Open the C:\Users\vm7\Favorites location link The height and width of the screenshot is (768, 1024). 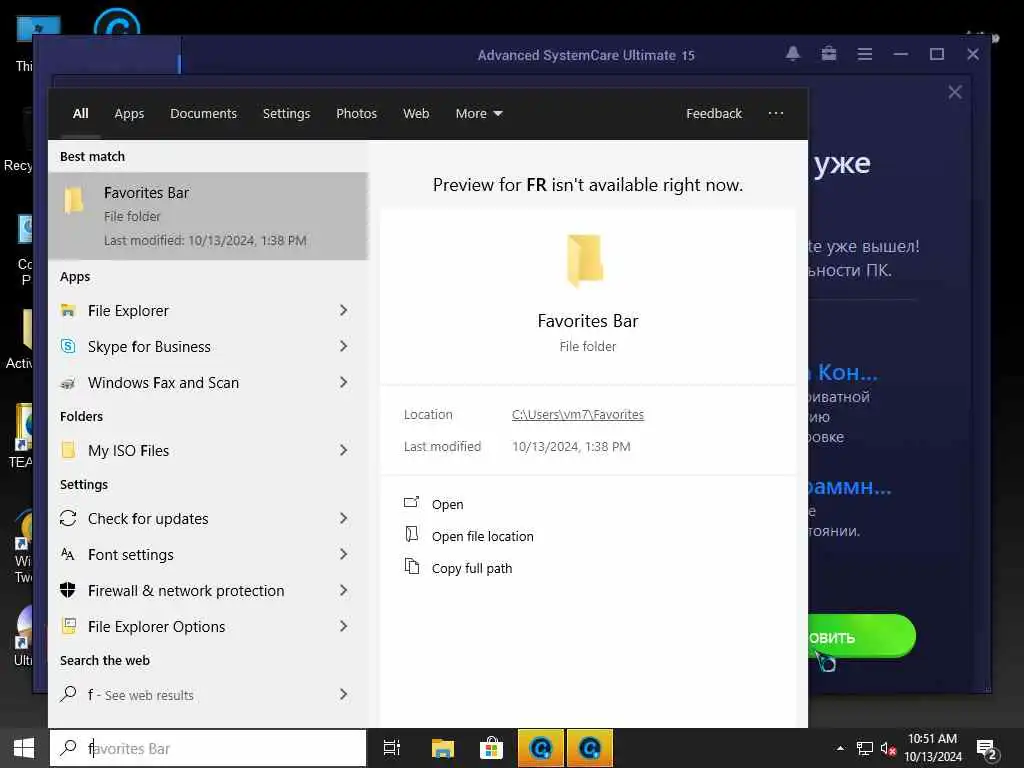578,415
